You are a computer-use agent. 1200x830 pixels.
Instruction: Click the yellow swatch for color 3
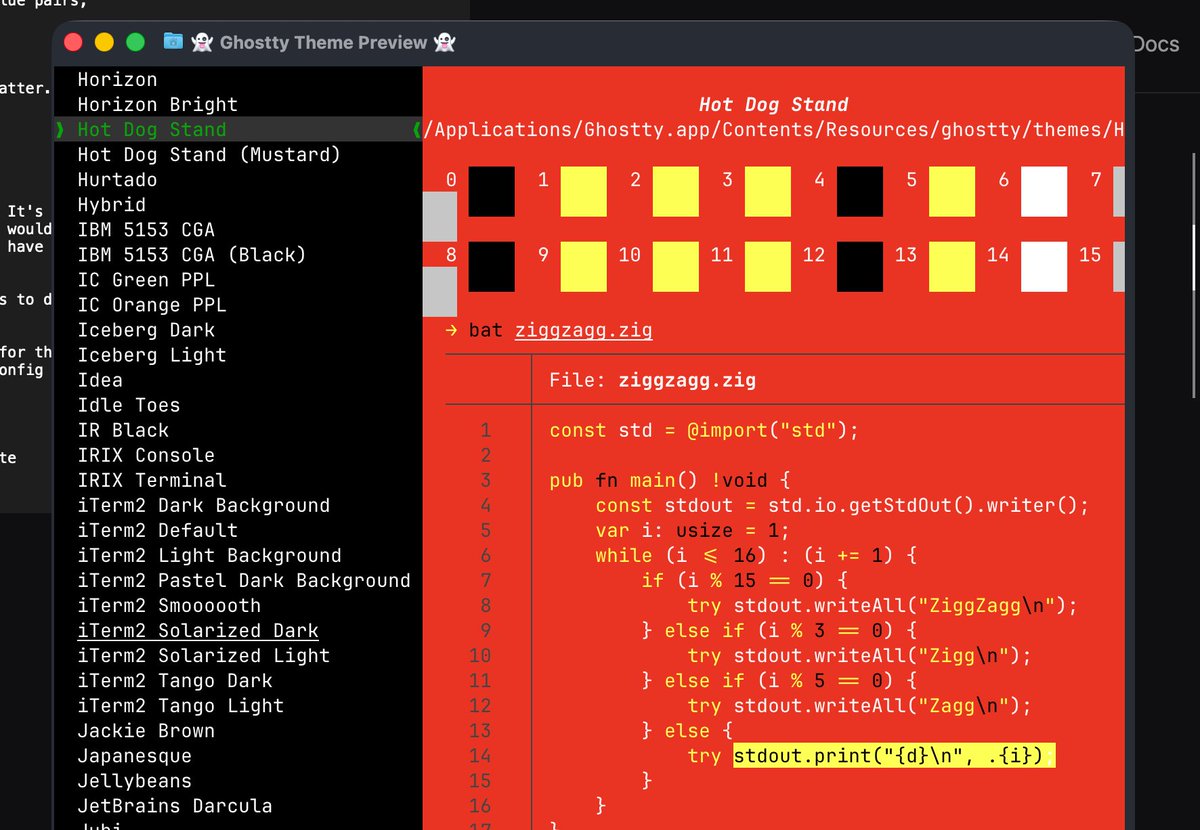pos(768,192)
